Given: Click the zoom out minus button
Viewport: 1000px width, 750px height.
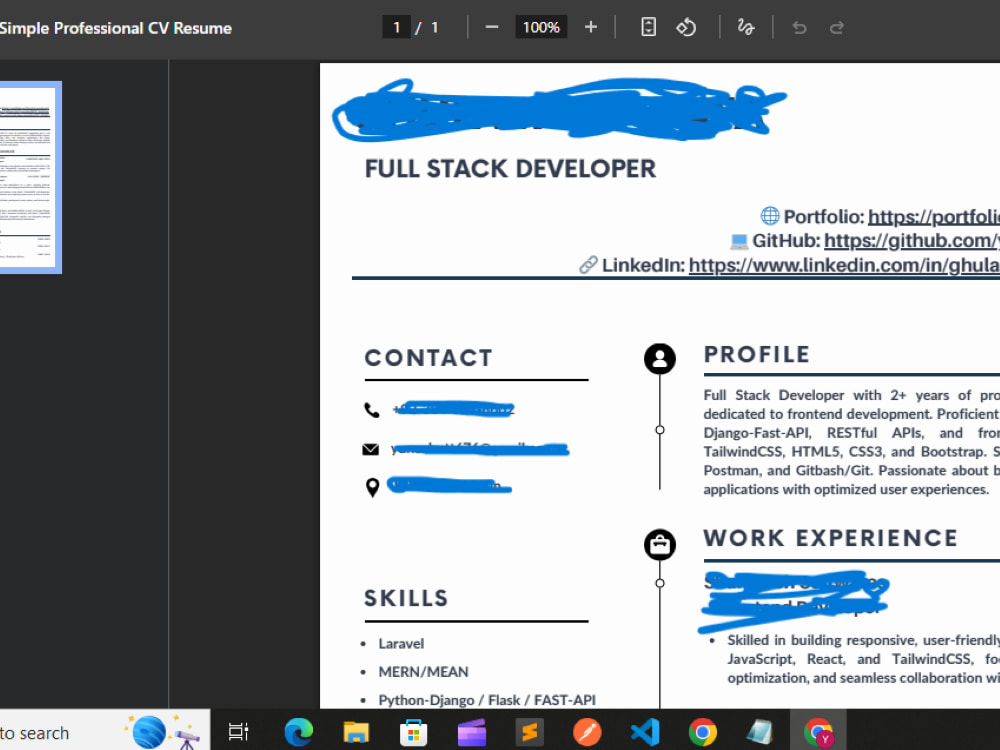Looking at the screenshot, I should point(491,27).
